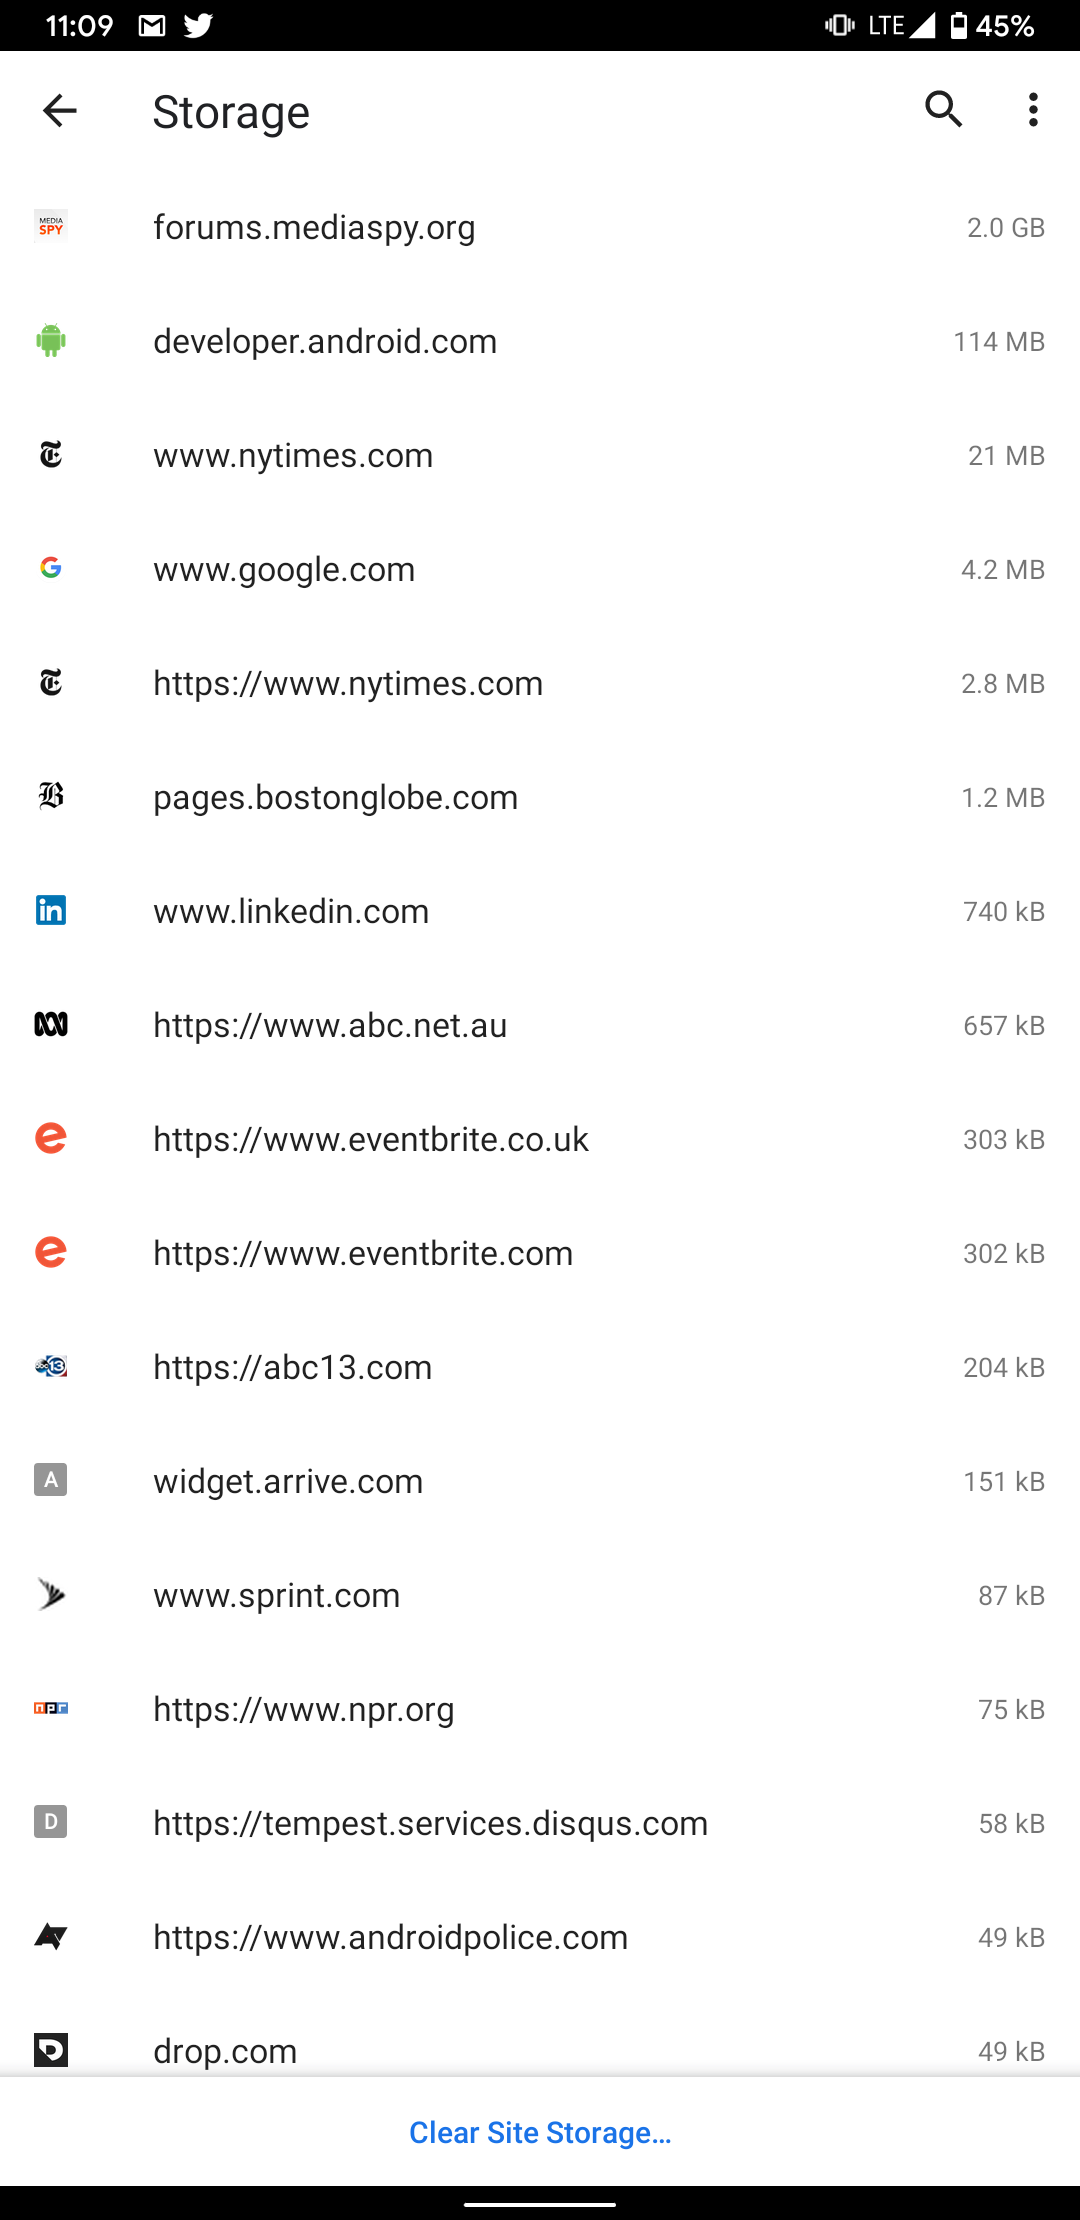The image size is (1080, 2220).
Task: Tap Clear Site Storage link
Action: [x=540, y=2133]
